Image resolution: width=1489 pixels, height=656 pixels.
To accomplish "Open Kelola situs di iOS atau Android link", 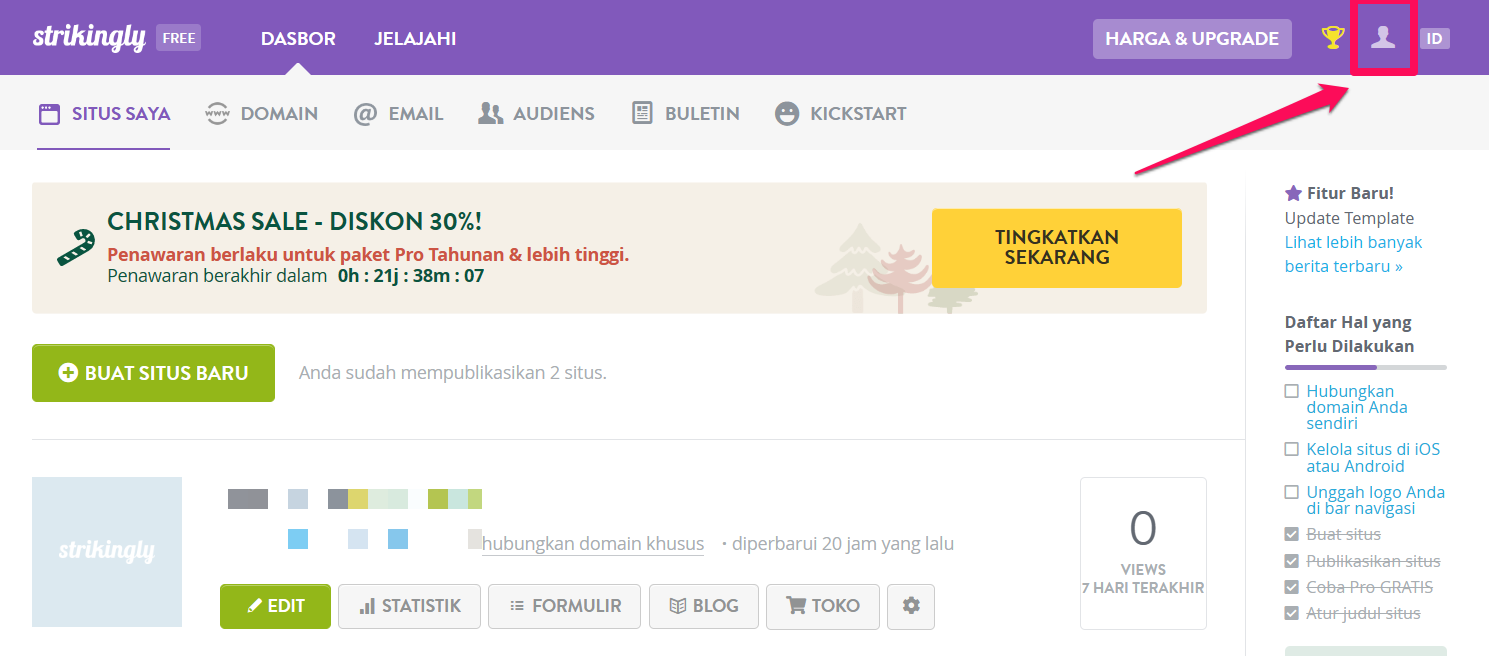I will 1373,458.
